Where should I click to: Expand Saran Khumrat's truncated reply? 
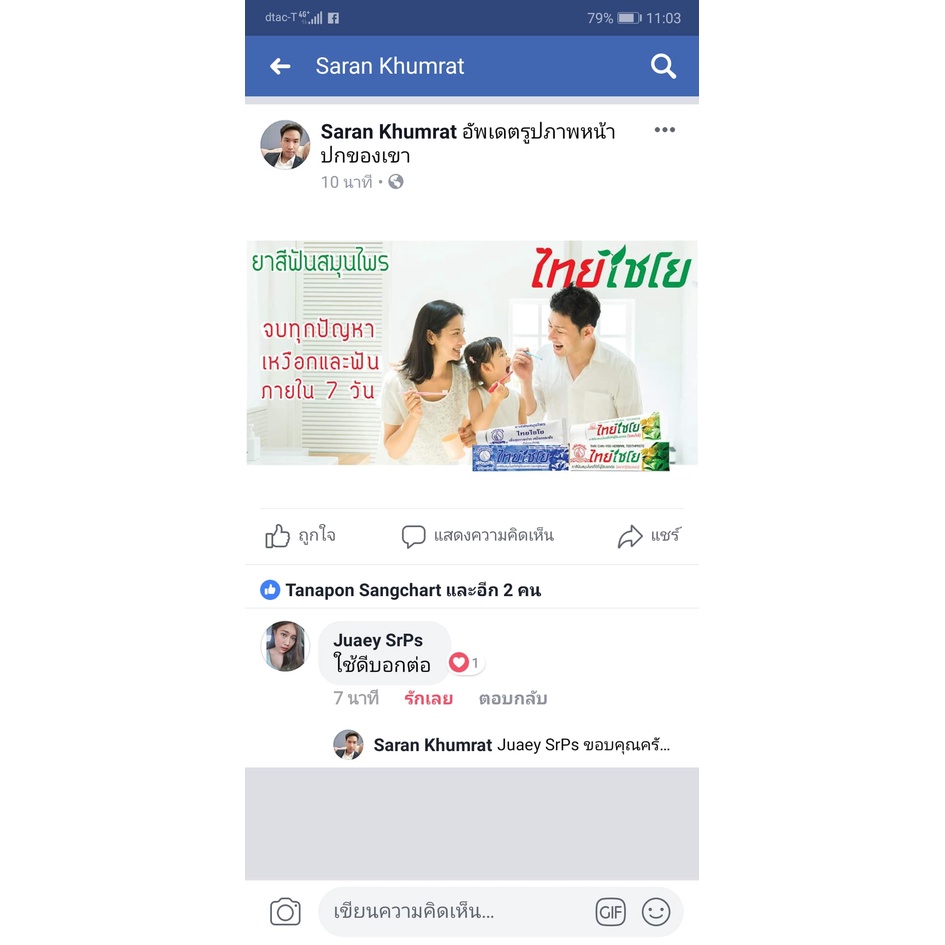(522, 746)
